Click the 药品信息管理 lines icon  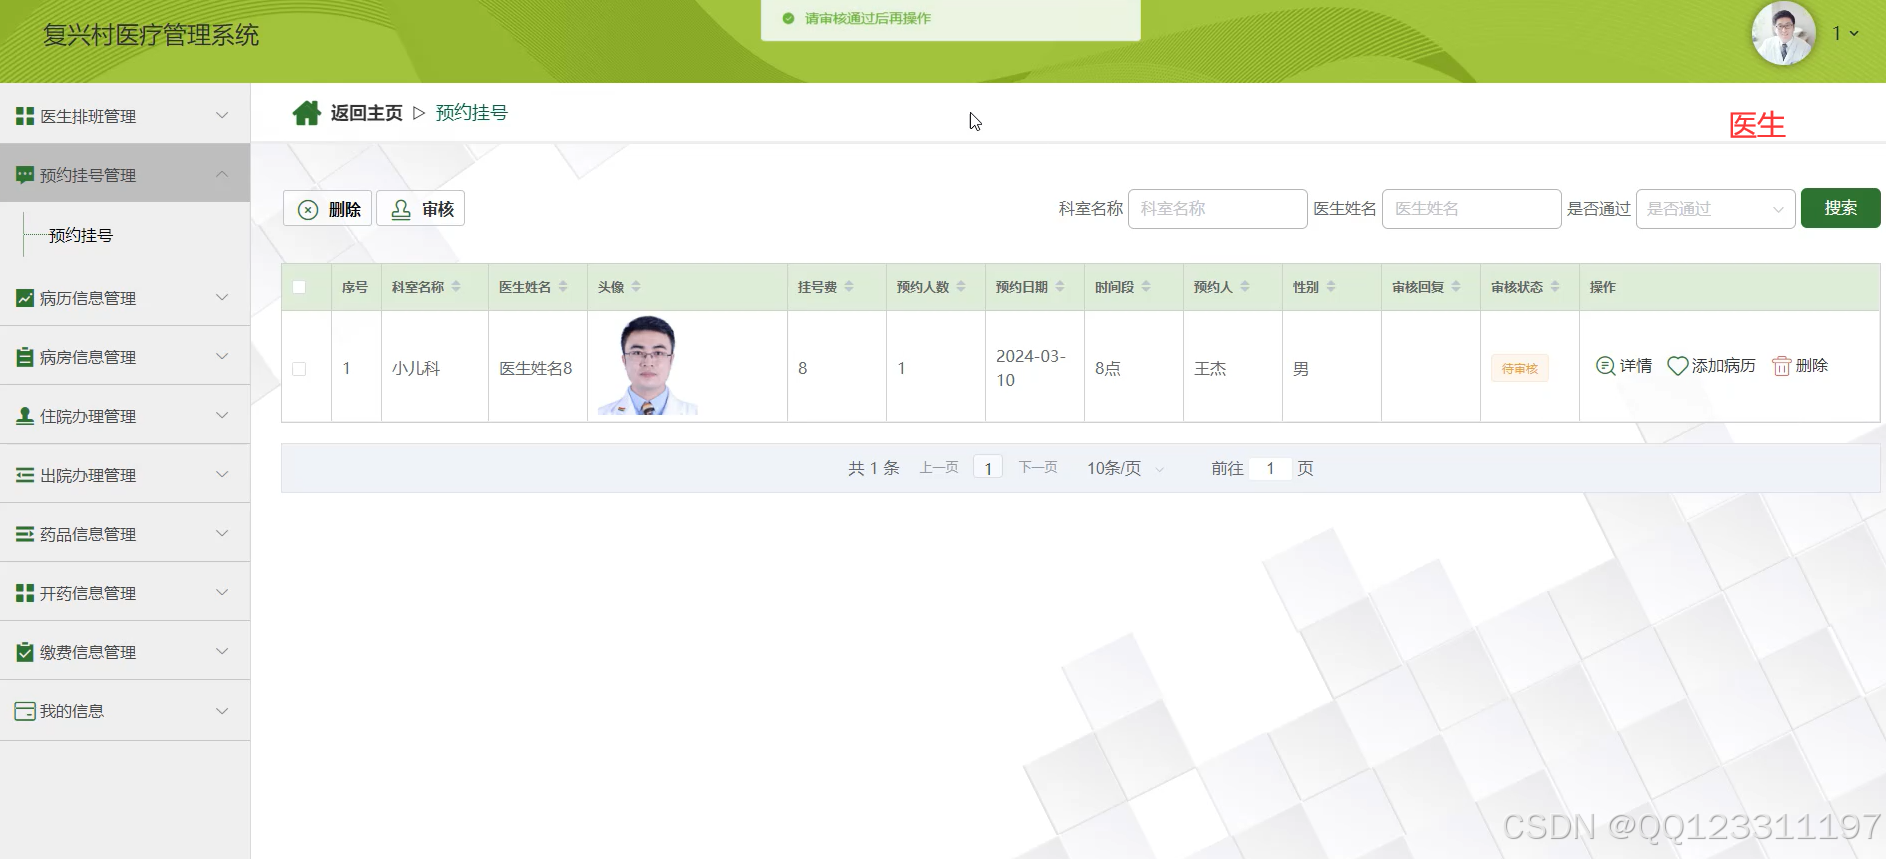[x=25, y=534]
